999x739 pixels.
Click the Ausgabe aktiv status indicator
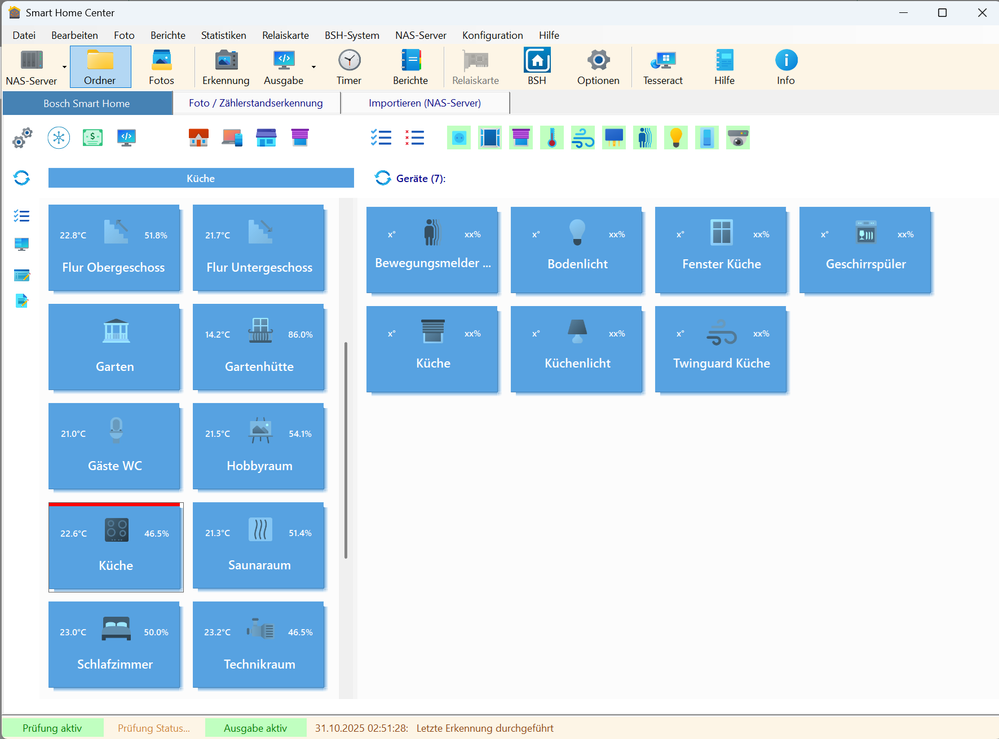pos(255,728)
